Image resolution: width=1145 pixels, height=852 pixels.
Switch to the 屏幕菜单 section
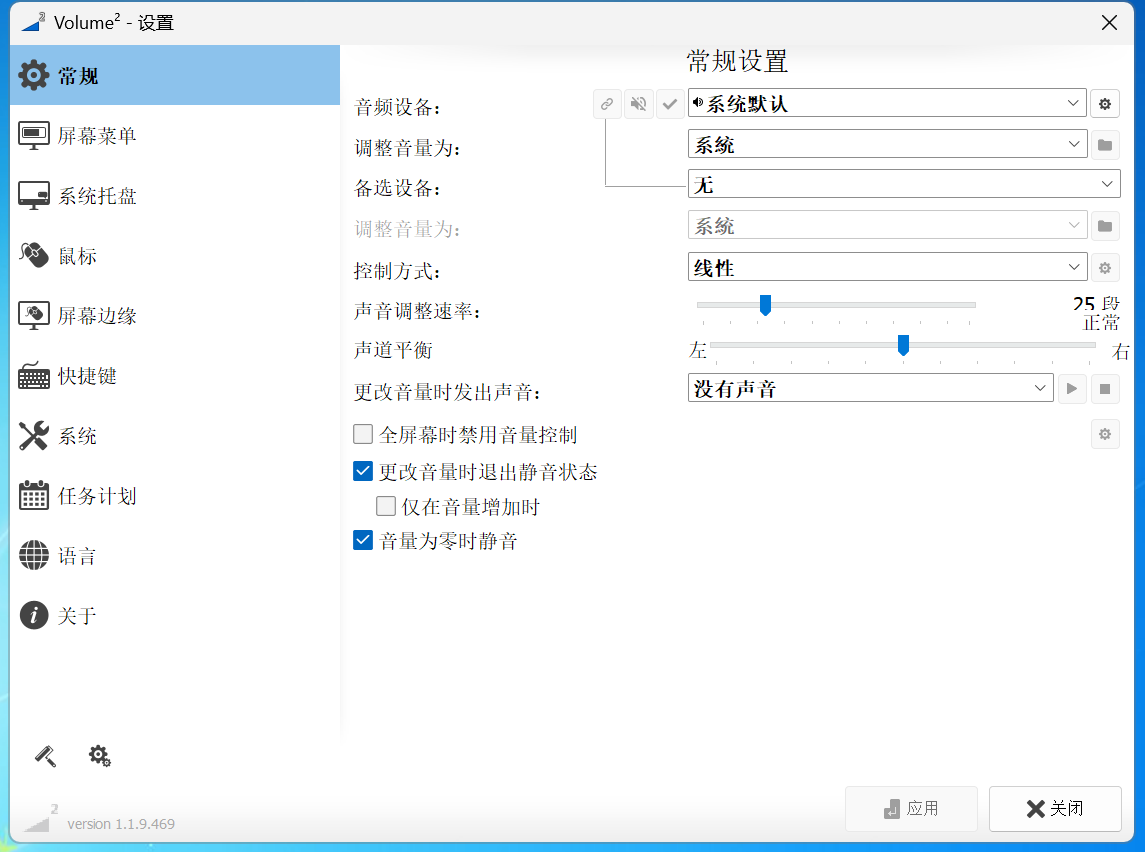point(96,136)
